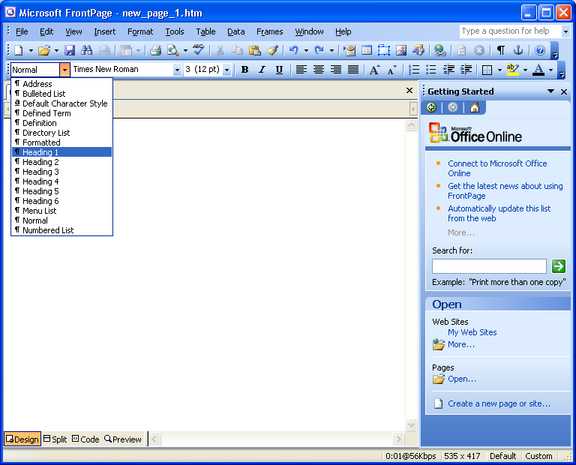576x465 pixels.
Task: Open the New page dropdown arrow
Action: (x=31, y=50)
